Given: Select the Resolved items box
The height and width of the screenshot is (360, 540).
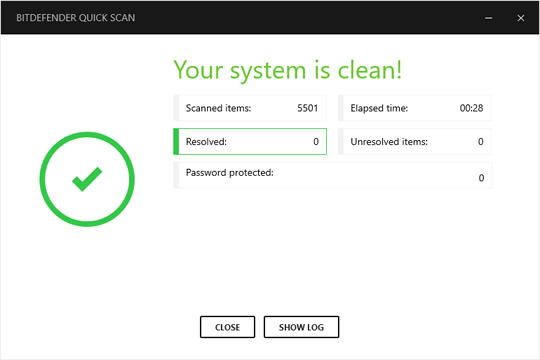Looking at the screenshot, I should click(x=250, y=142).
